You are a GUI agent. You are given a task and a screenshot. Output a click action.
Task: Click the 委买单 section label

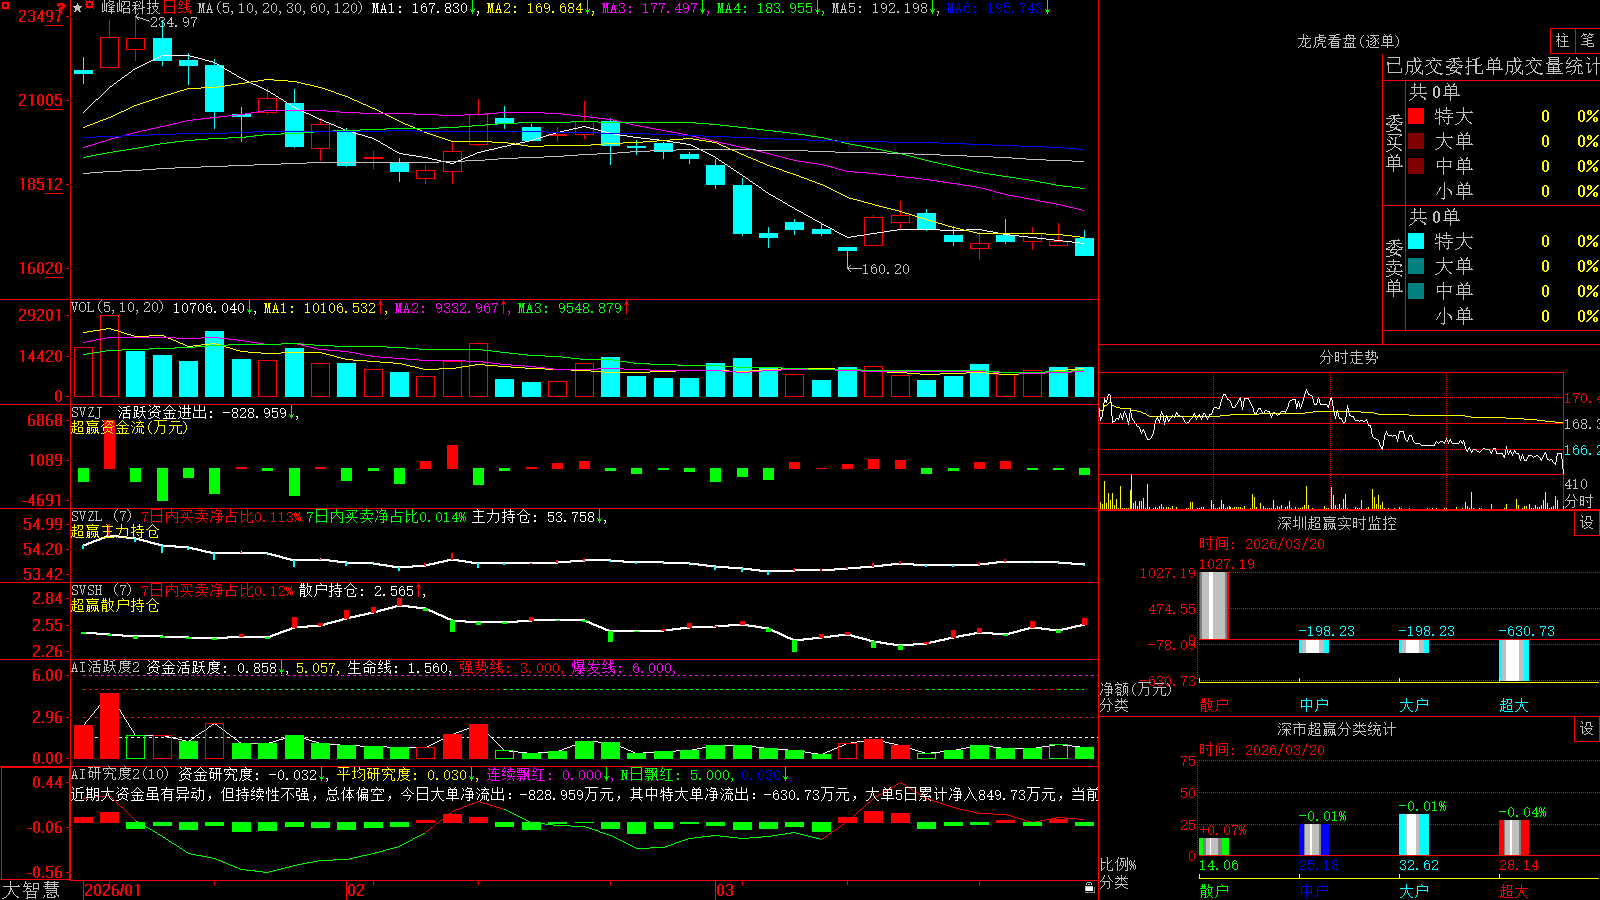pyautogui.click(x=1394, y=142)
